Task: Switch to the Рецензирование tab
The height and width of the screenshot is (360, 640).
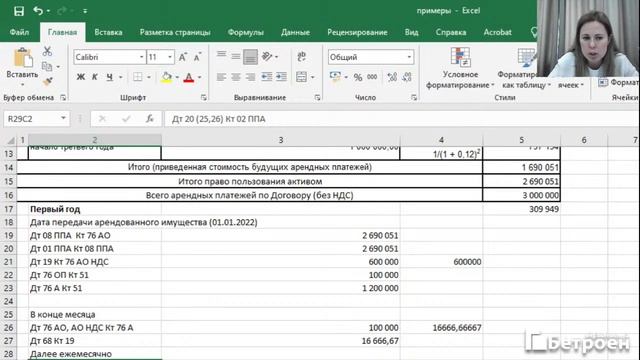Action: pos(357,32)
